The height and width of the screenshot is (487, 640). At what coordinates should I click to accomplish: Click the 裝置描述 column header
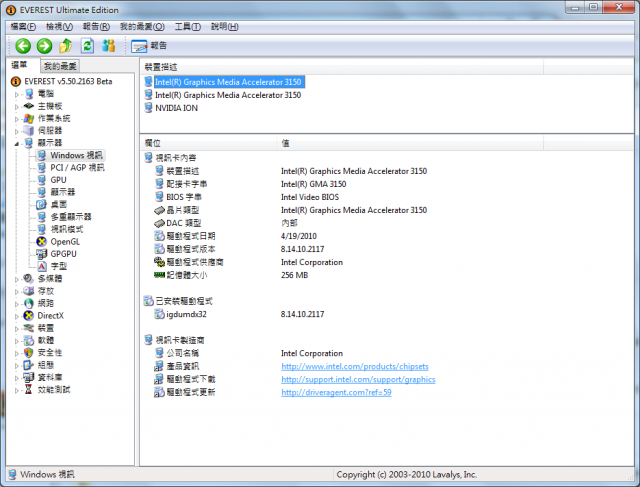point(342,67)
